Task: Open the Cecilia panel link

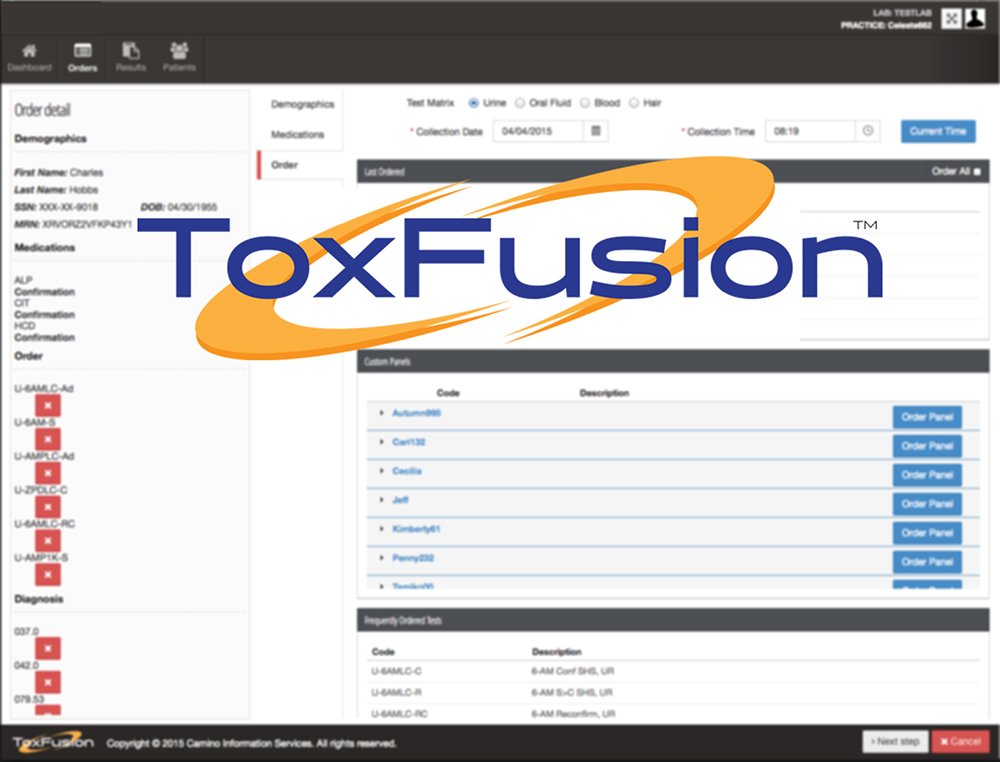Action: [407, 471]
